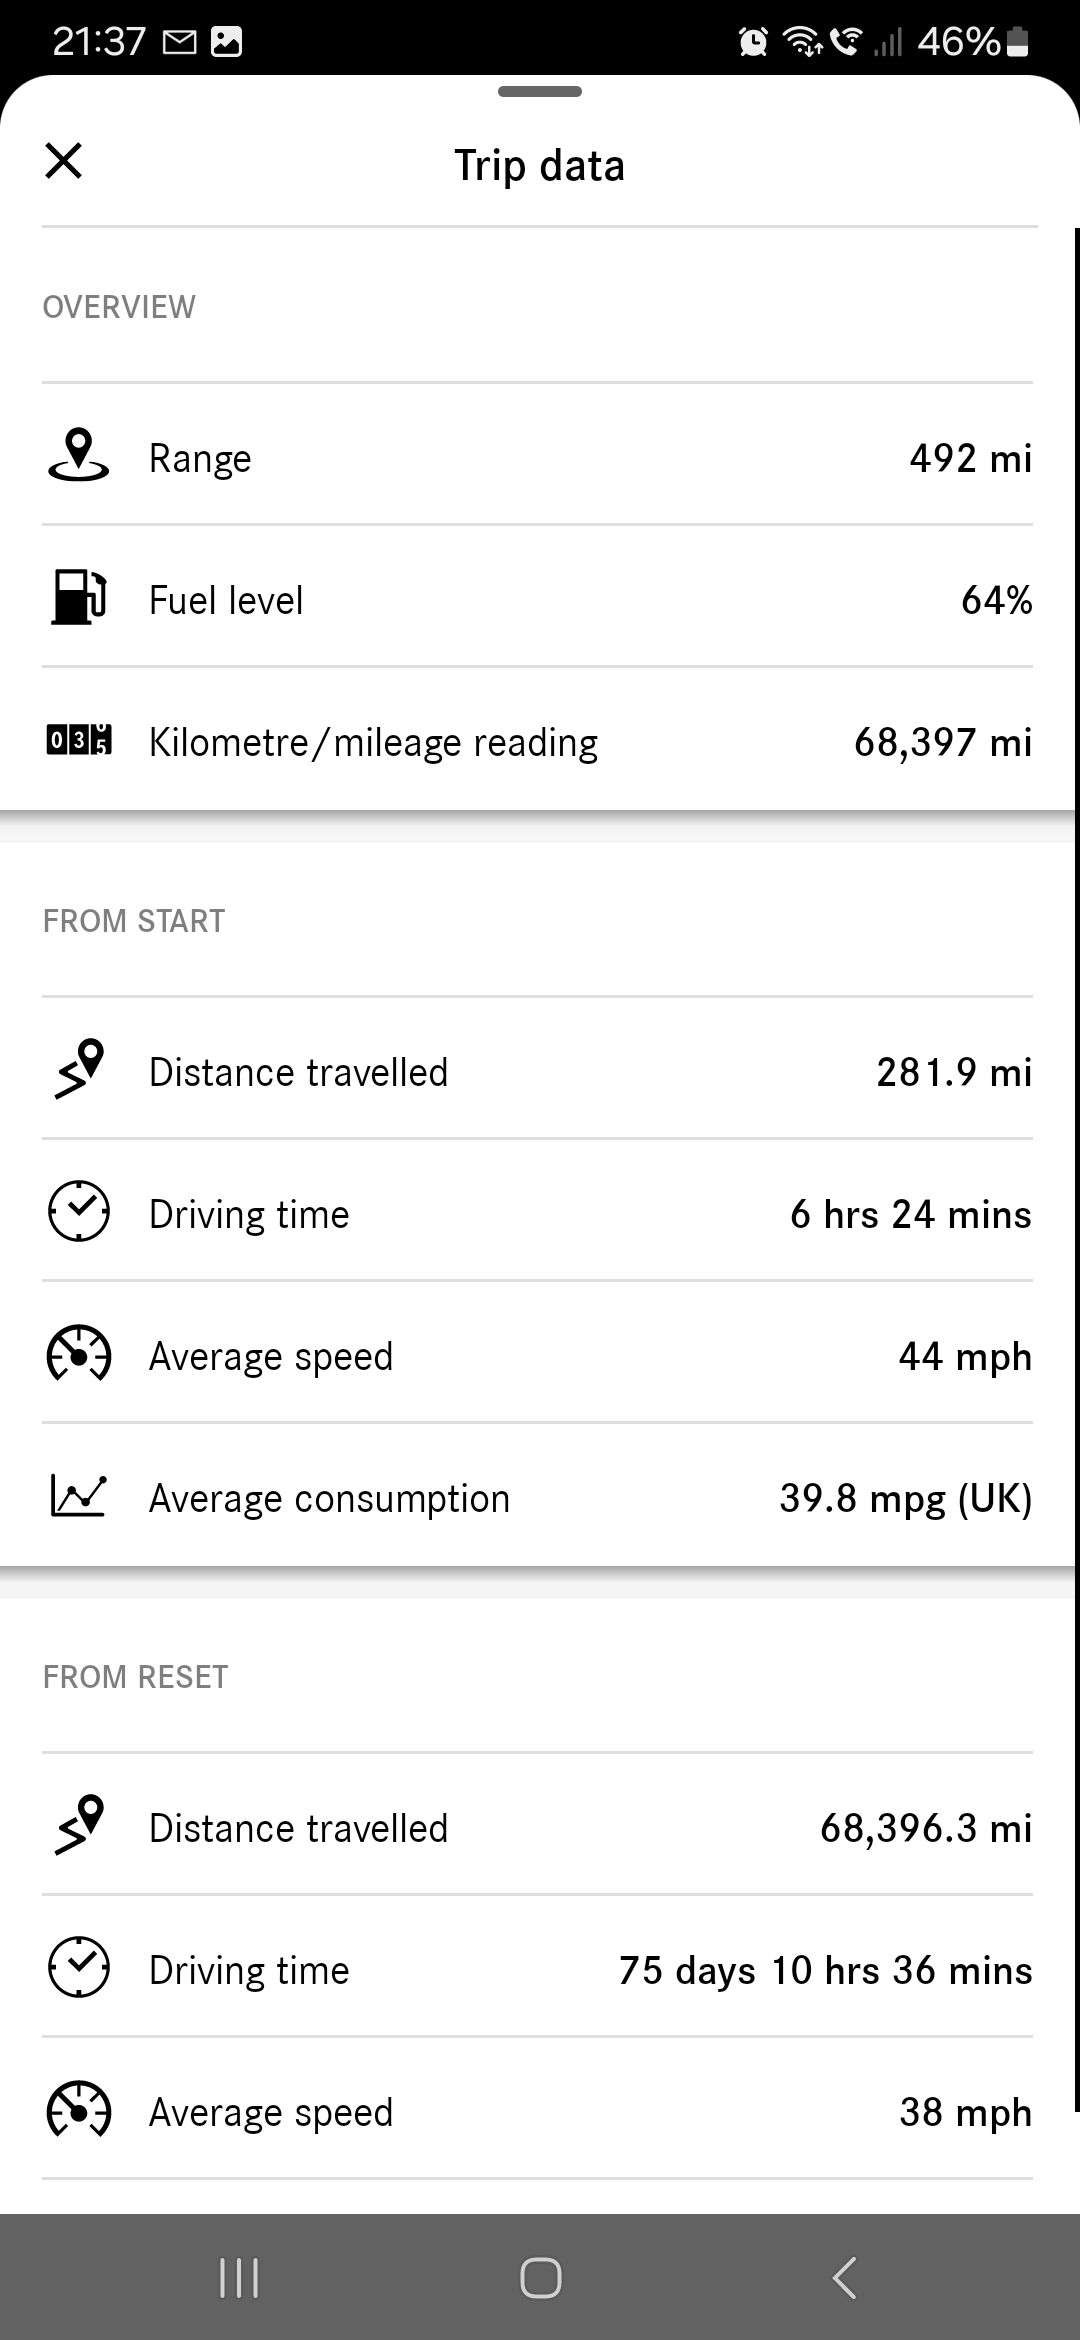Tap the From Reset driving time clock icon
Viewport: 1080px width, 2340px height.
(78, 1968)
